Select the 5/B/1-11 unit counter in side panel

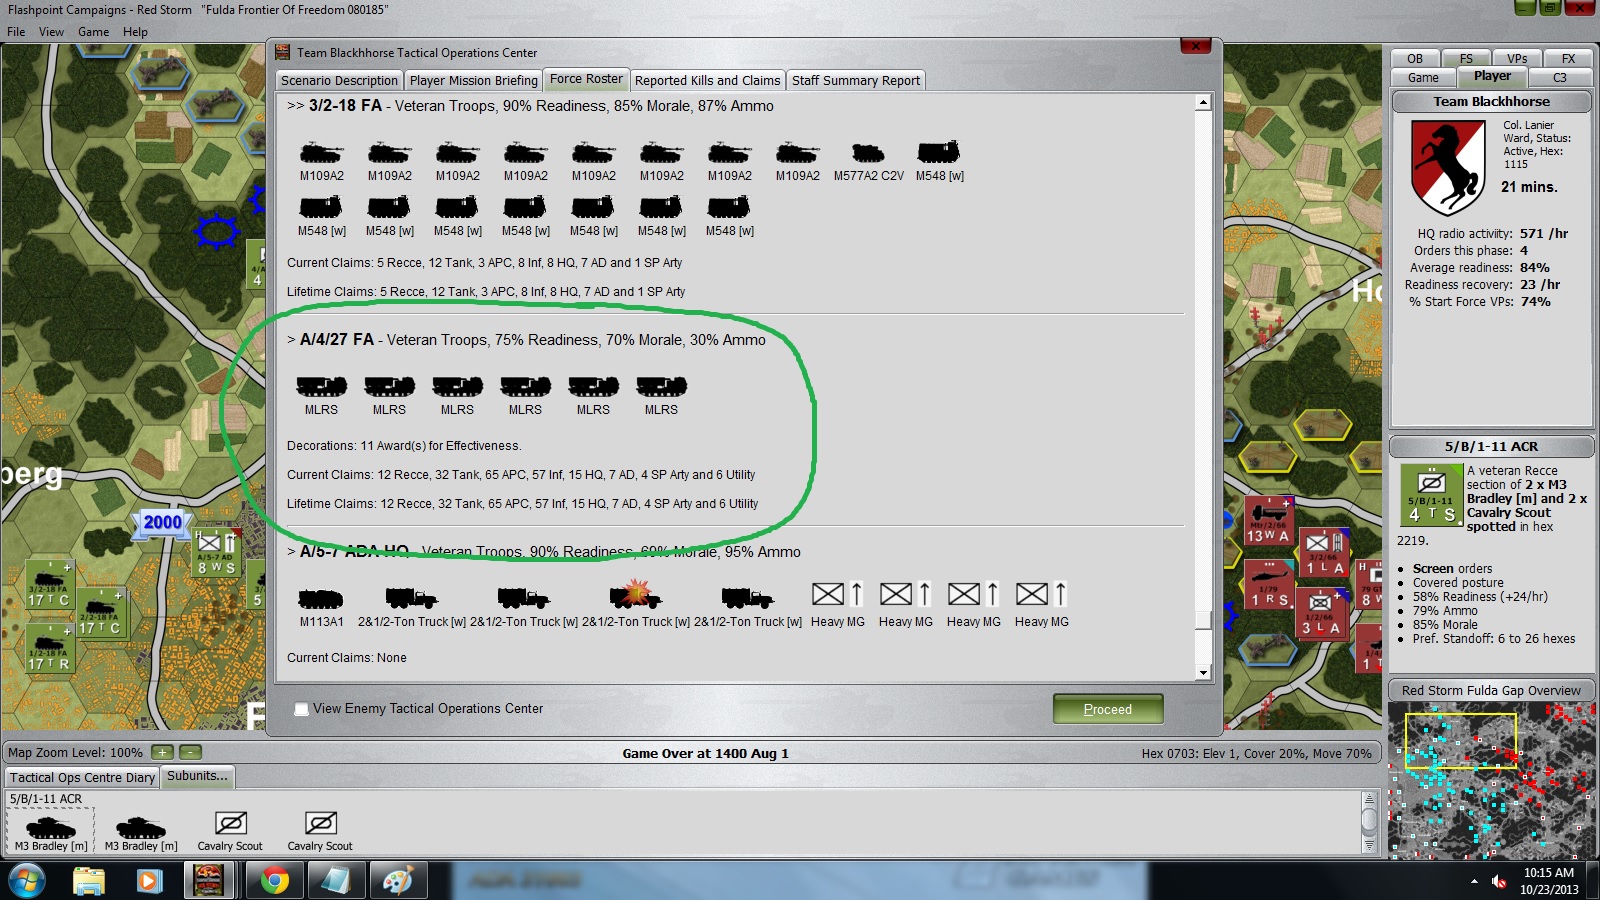click(x=1432, y=497)
